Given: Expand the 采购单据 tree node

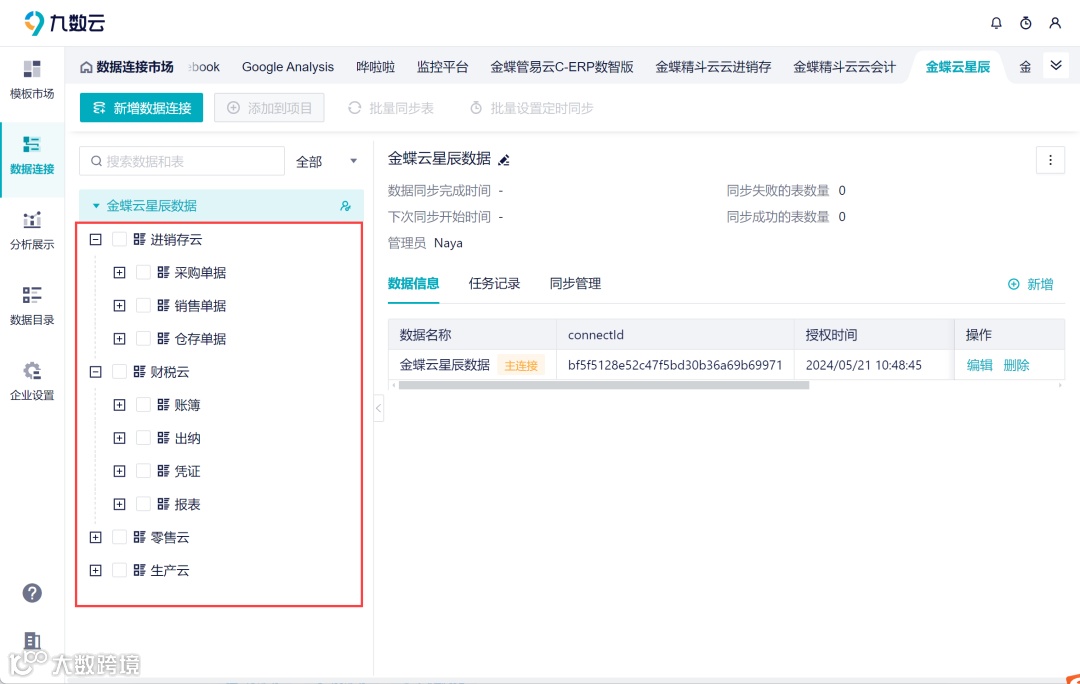Looking at the screenshot, I should tap(120, 272).
